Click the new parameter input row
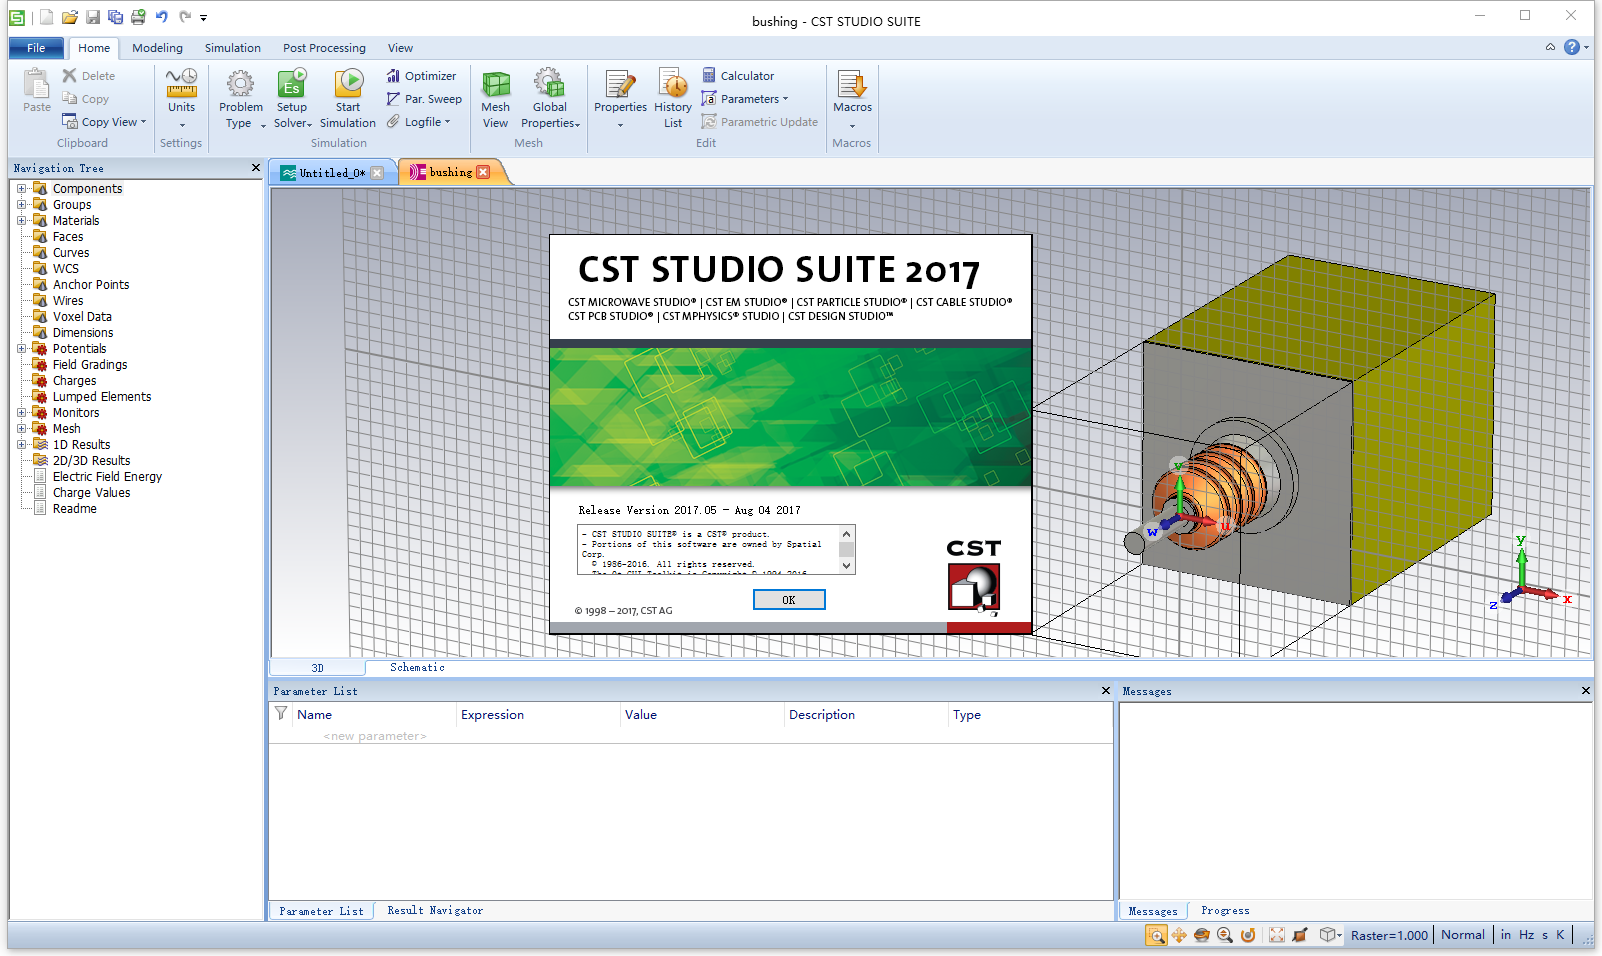 690,736
